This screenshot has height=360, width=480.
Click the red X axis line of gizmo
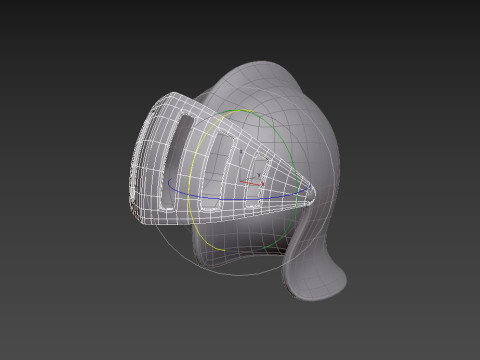pyautogui.click(x=252, y=183)
